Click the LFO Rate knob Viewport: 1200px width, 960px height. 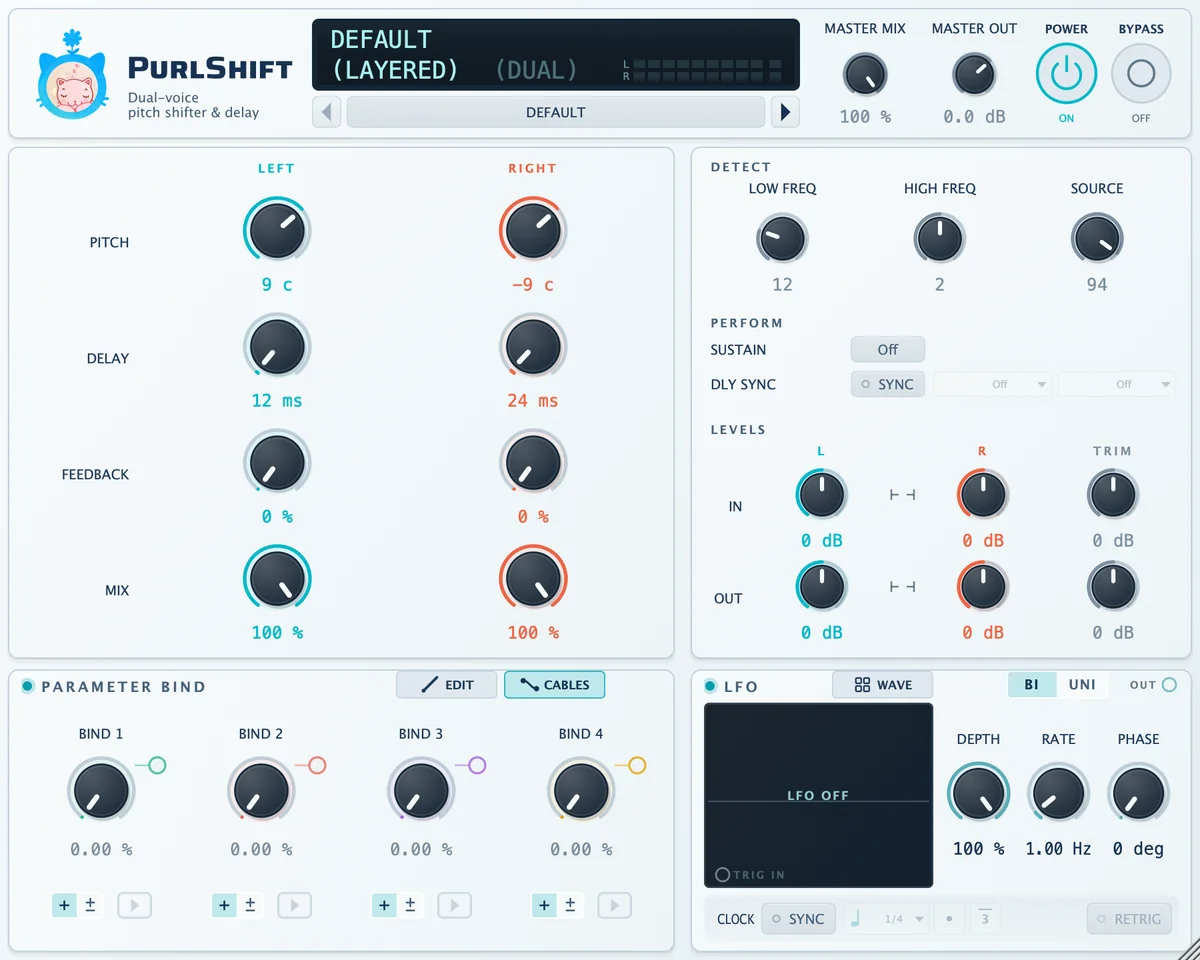click(1058, 795)
